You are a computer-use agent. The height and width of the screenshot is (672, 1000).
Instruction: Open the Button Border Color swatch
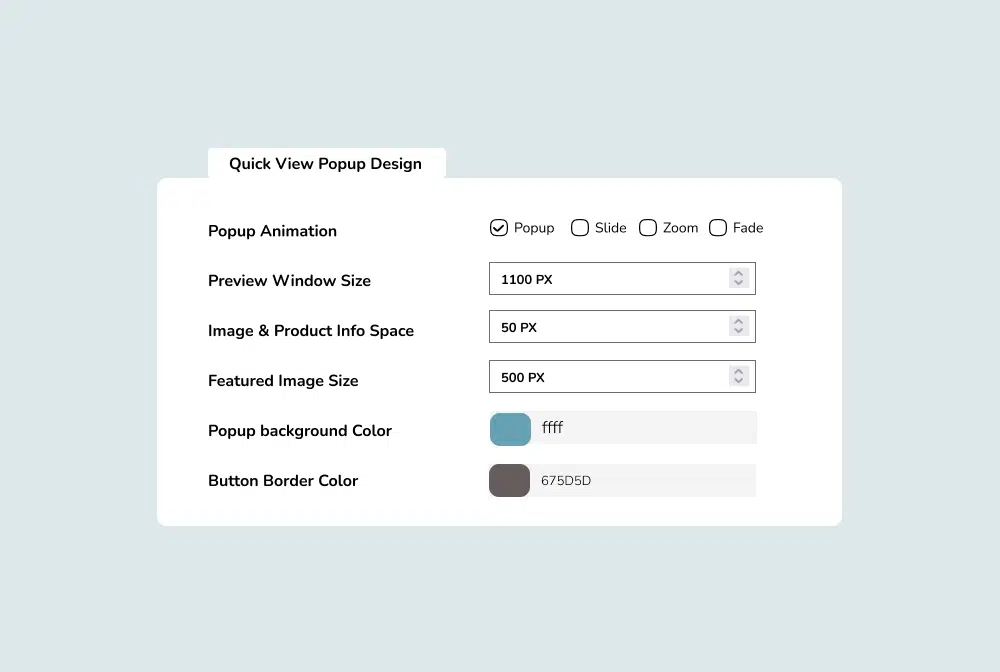pyautogui.click(x=509, y=480)
